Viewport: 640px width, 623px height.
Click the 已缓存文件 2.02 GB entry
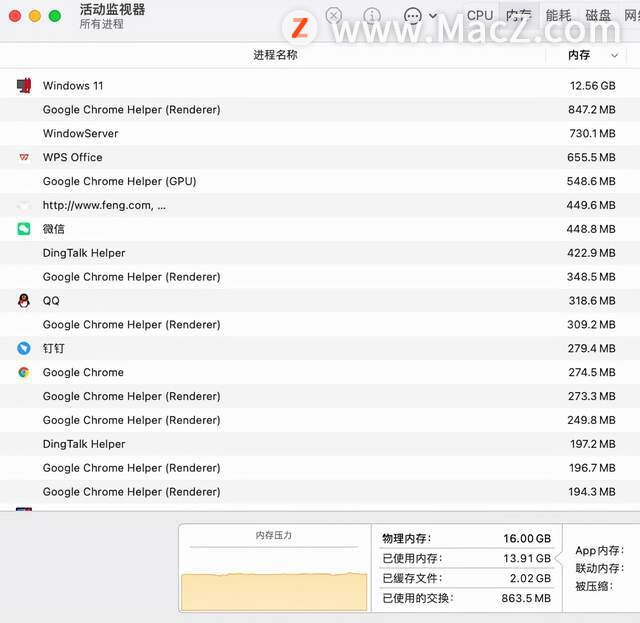point(467,578)
